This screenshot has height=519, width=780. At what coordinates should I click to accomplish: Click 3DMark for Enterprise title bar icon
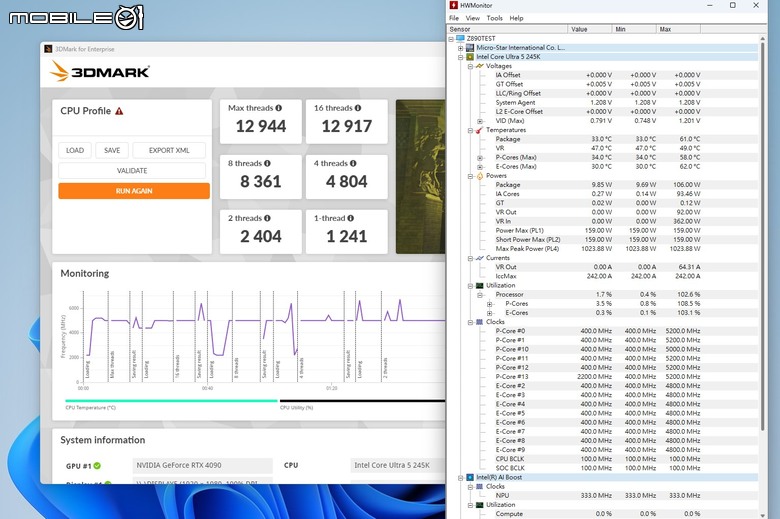click(x=48, y=49)
